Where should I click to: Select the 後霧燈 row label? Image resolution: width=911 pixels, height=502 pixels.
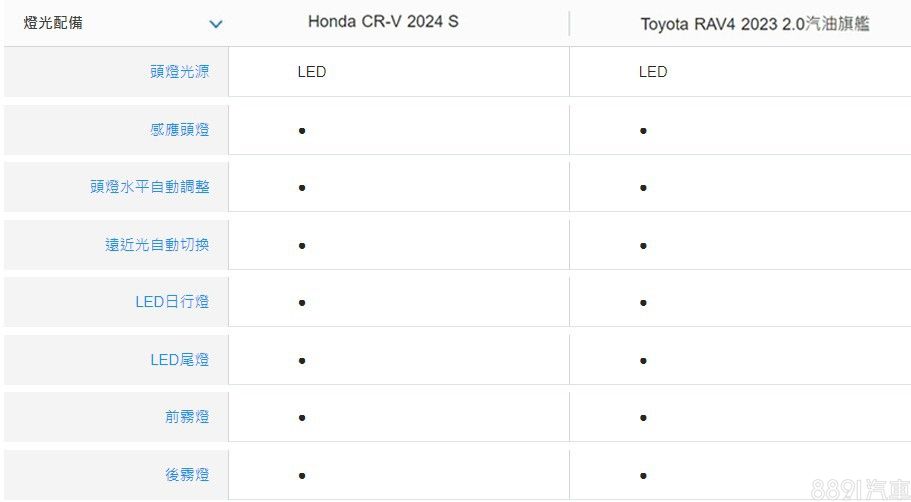tap(187, 475)
